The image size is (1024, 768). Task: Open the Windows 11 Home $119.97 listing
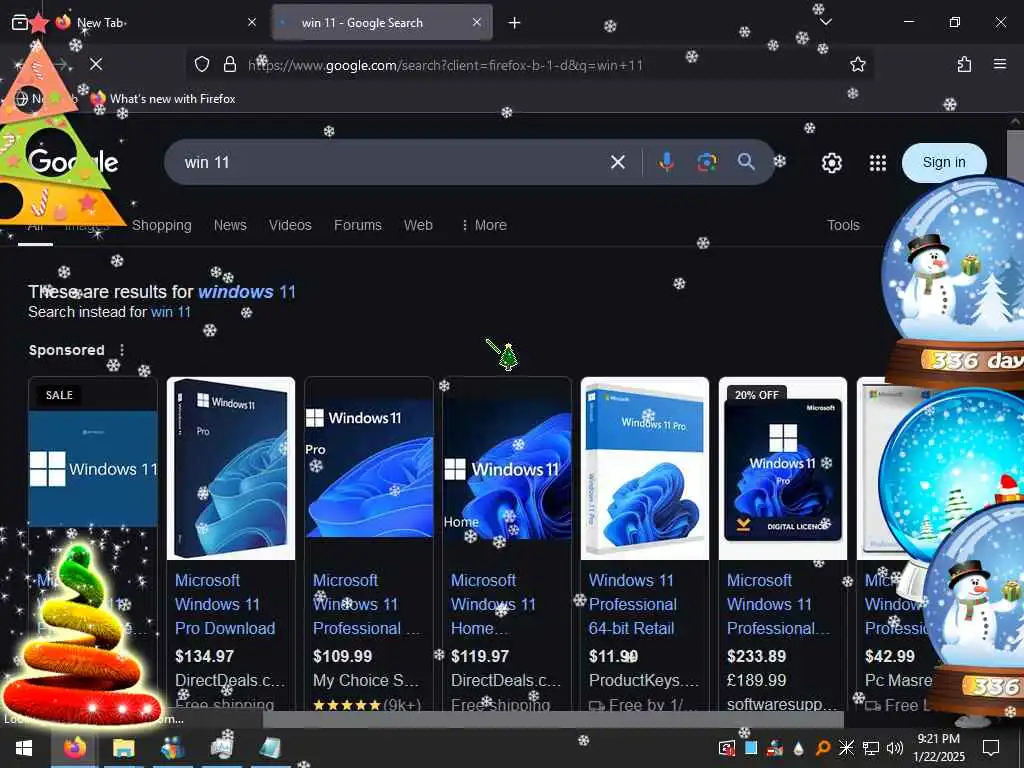point(493,604)
